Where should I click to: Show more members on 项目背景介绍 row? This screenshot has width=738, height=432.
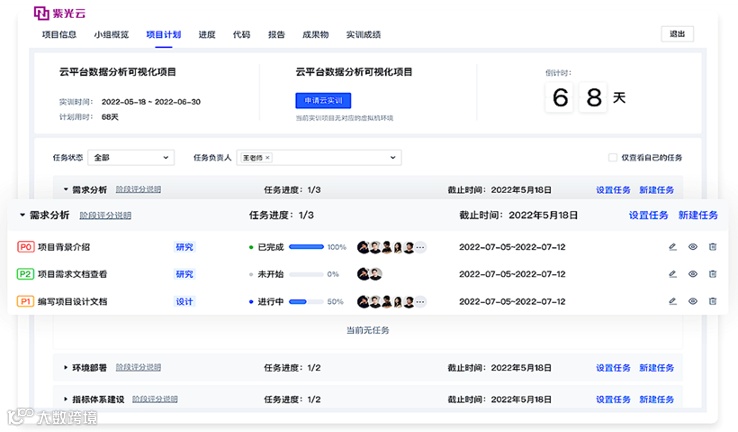tap(421, 247)
